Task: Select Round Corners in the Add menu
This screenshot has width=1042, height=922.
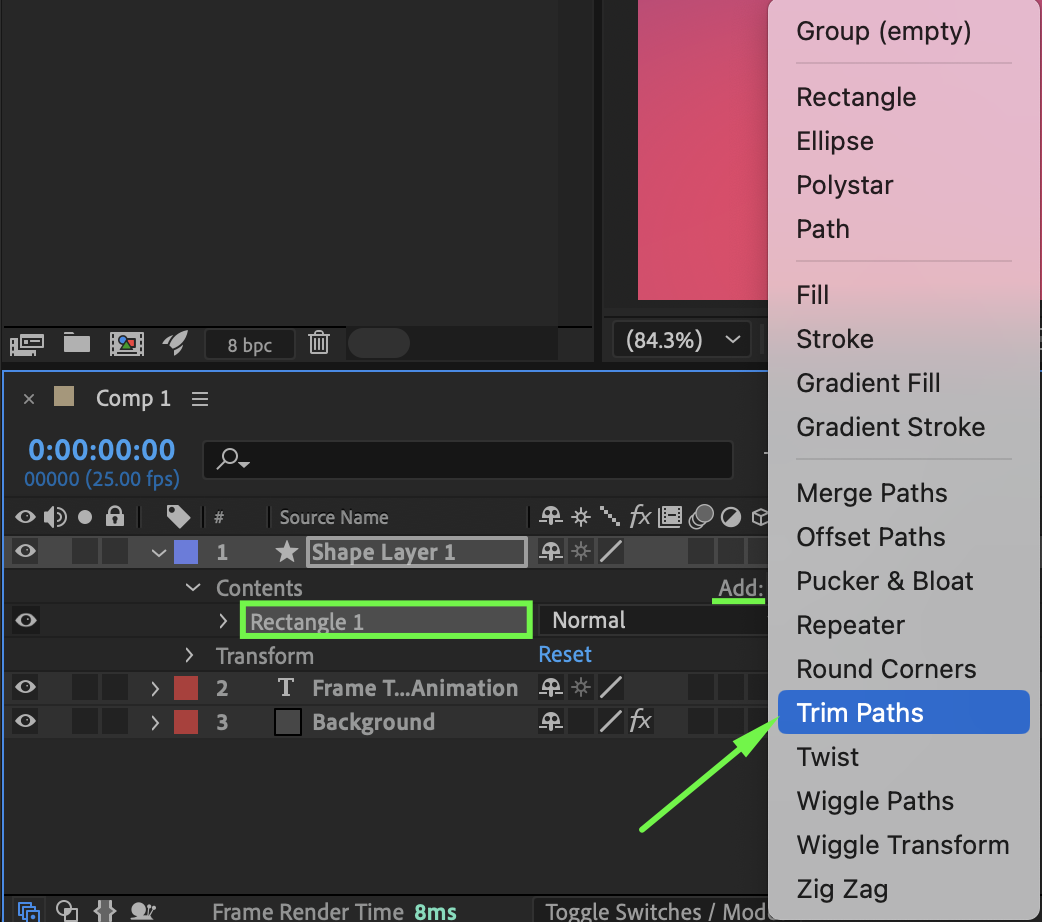Action: click(886, 669)
